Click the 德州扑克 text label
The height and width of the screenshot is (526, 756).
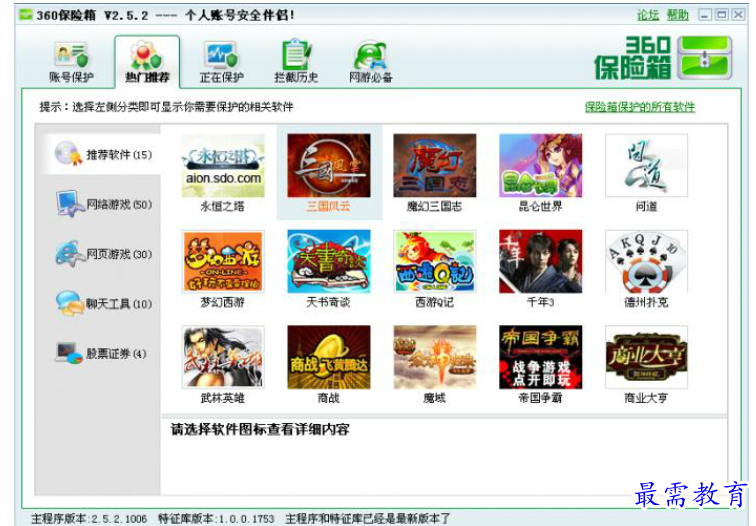(646, 302)
